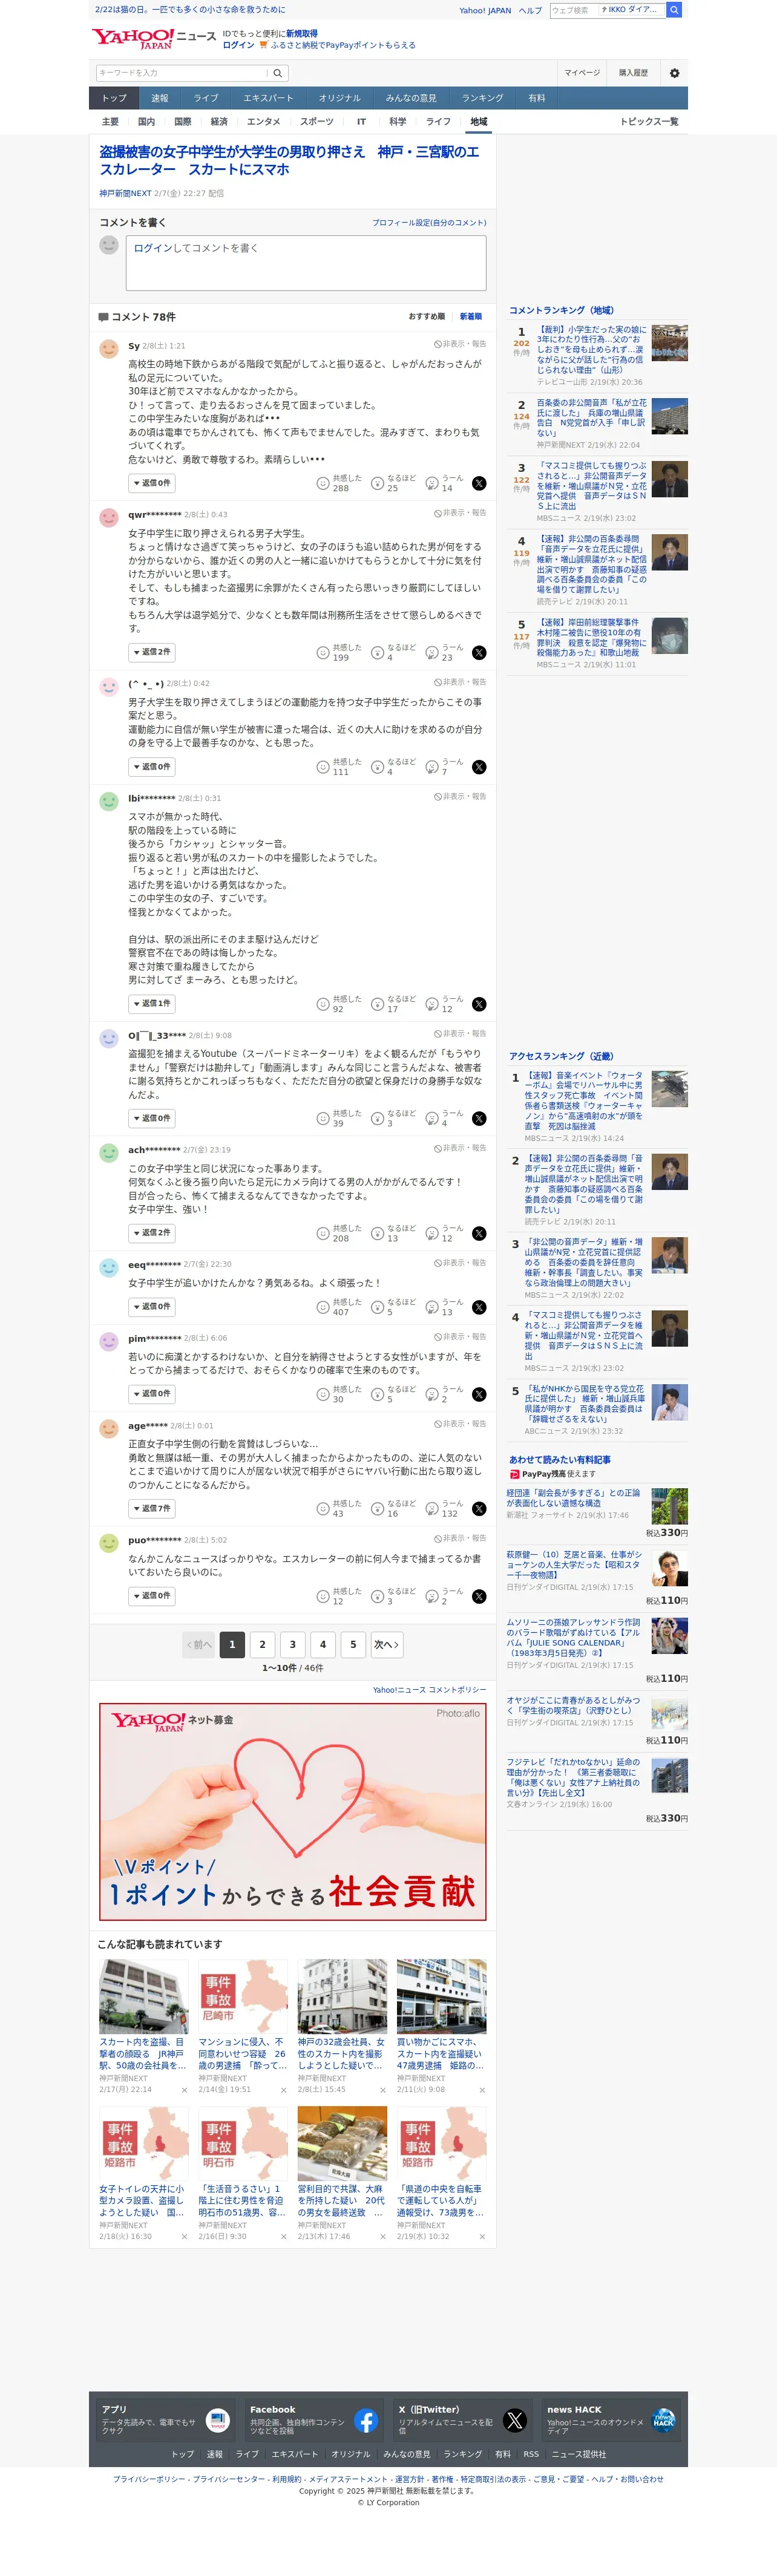
Task: Open Yahoo!ニュース コメントポリシー link
Action: tap(430, 1690)
